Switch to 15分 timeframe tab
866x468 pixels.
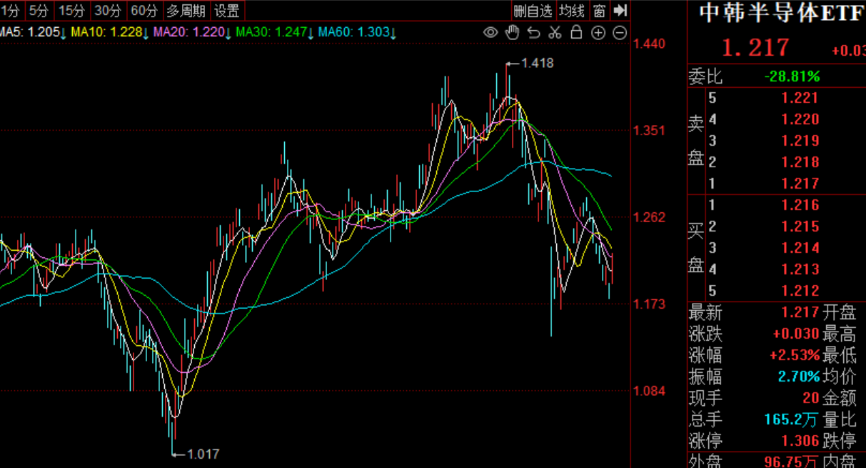point(71,11)
